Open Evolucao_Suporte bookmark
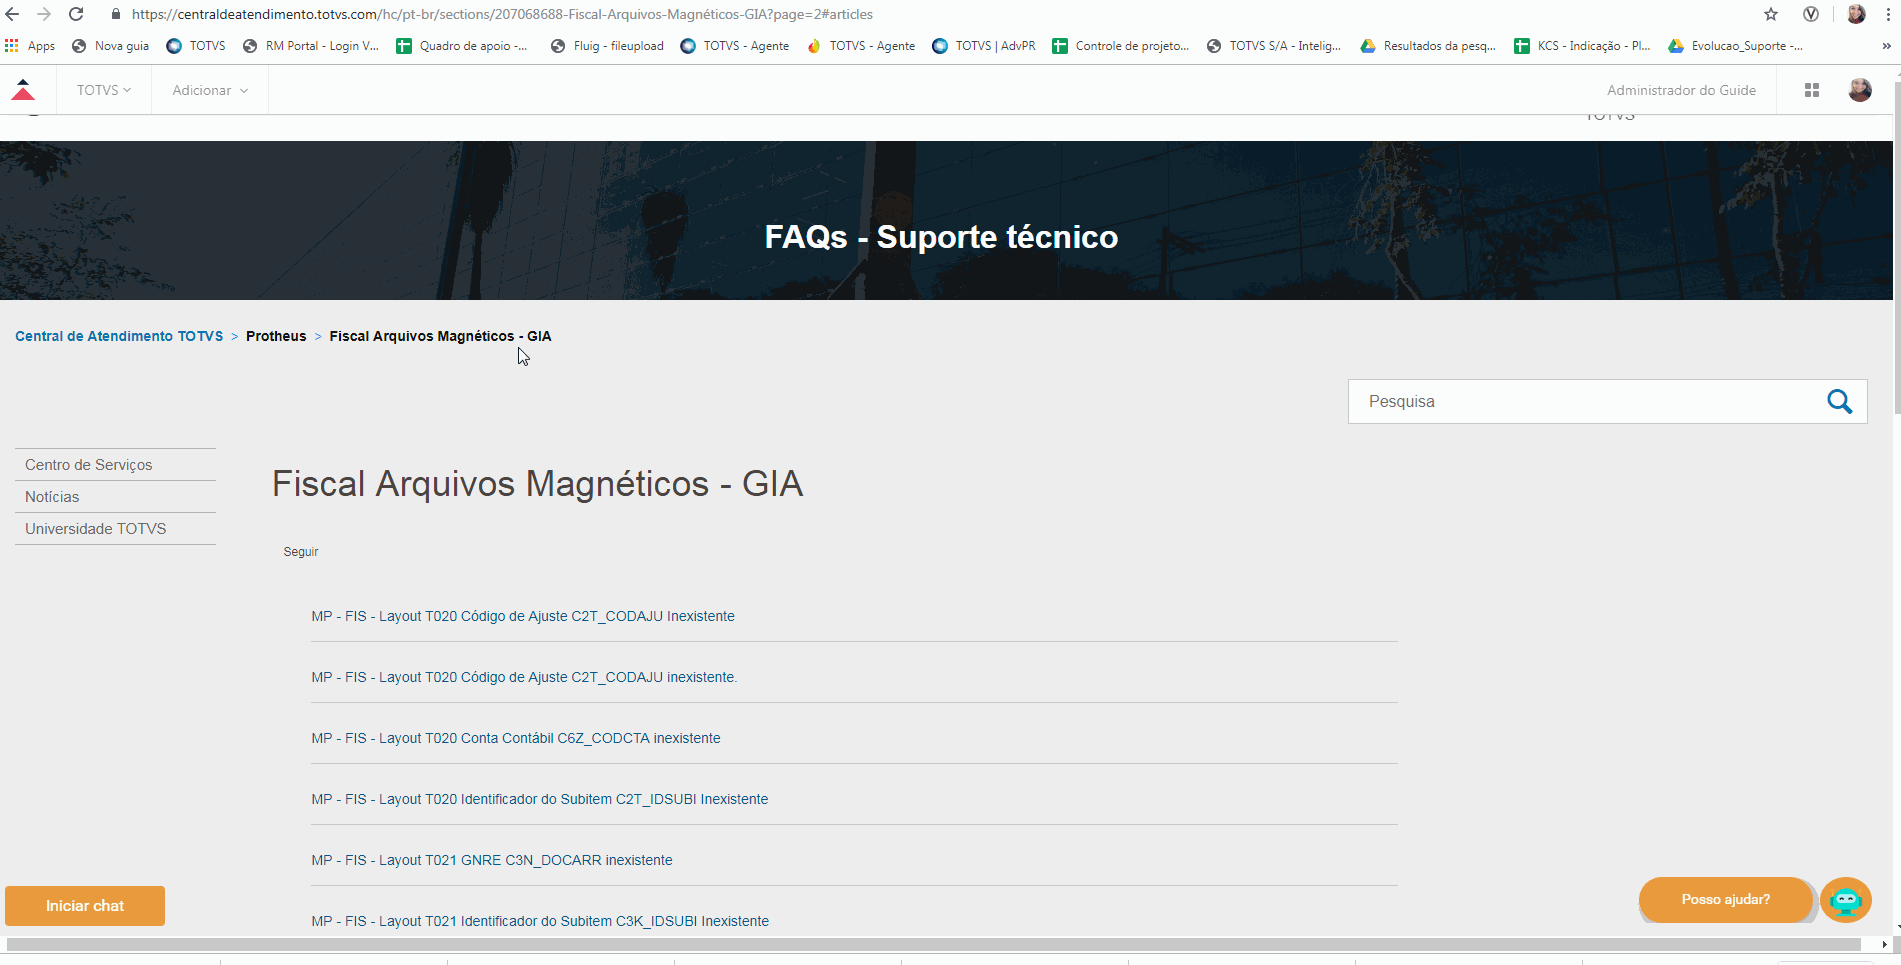The image size is (1901, 965). (x=1736, y=46)
